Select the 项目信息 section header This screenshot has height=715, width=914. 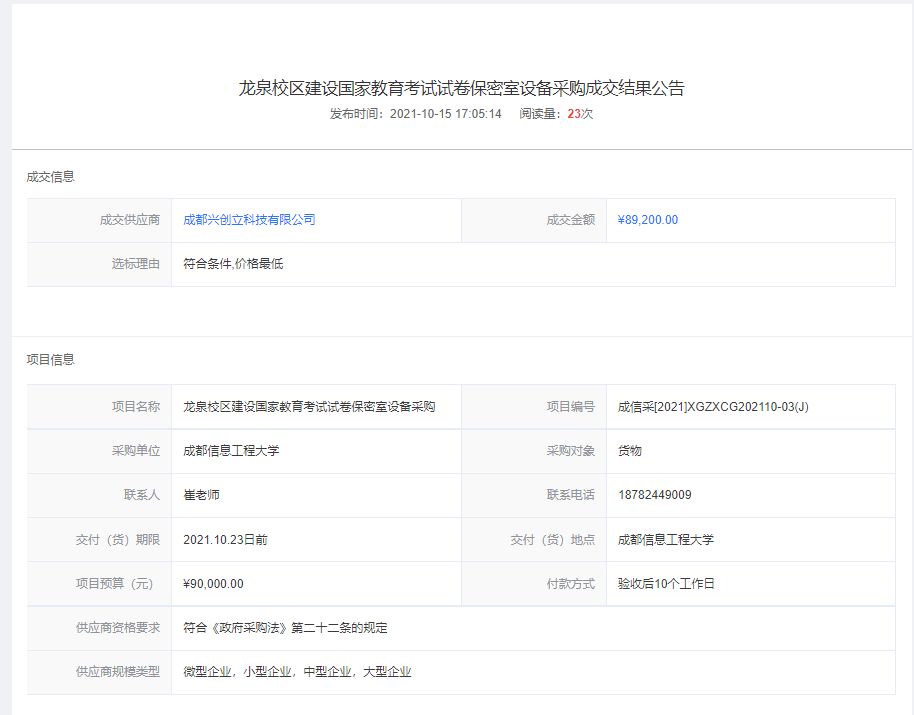(x=51, y=359)
